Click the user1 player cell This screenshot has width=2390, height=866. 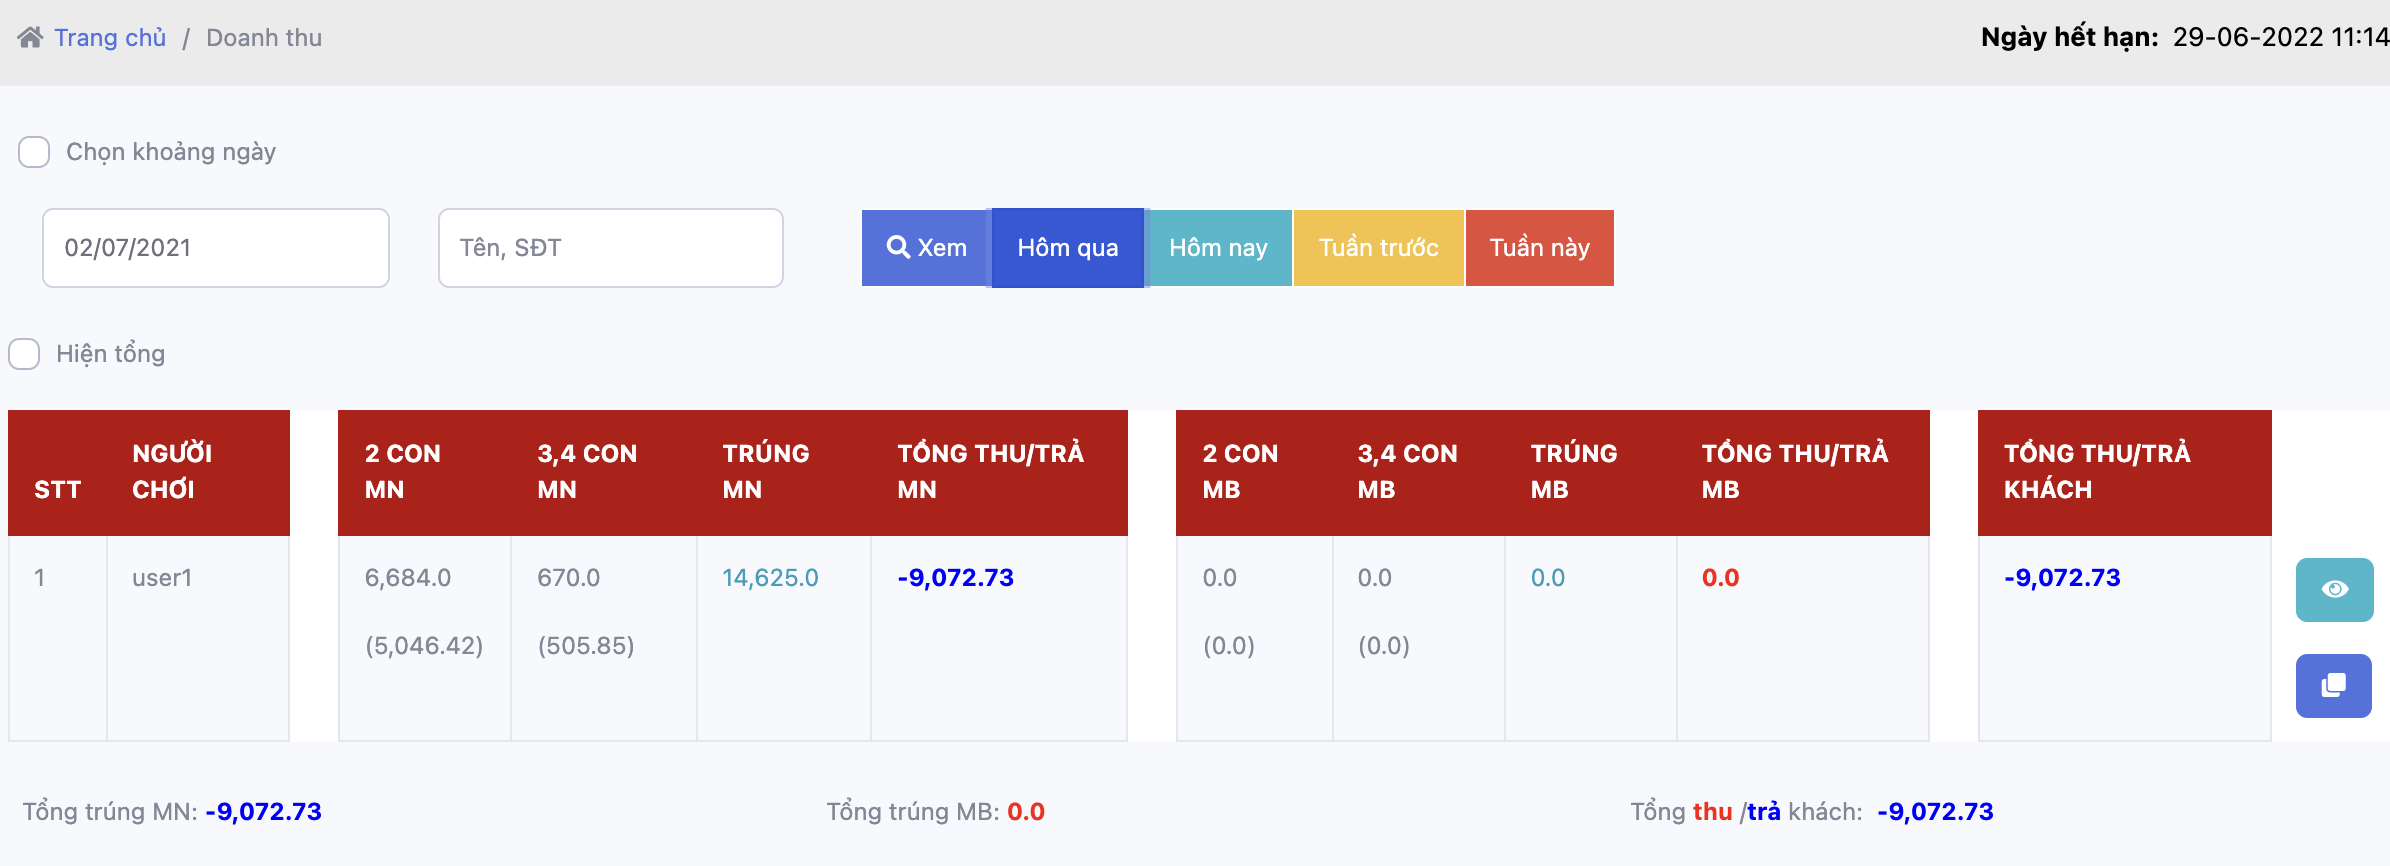(x=162, y=578)
